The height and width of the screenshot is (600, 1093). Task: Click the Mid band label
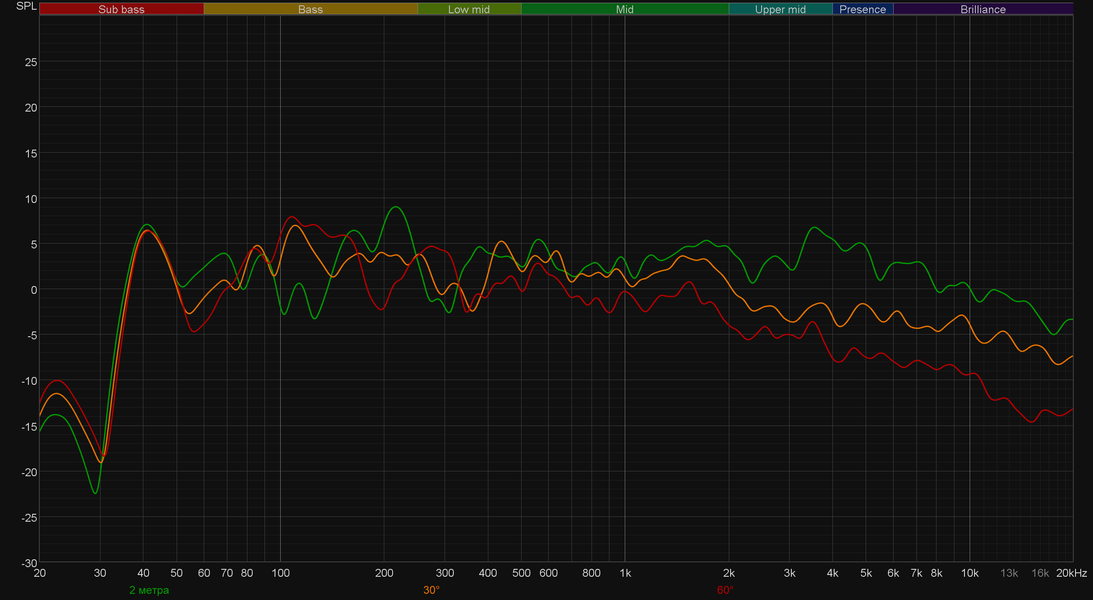(x=625, y=9)
